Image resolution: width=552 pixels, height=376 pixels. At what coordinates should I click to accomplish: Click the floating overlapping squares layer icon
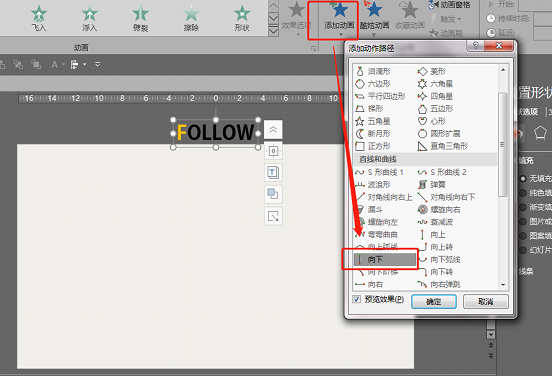273,194
